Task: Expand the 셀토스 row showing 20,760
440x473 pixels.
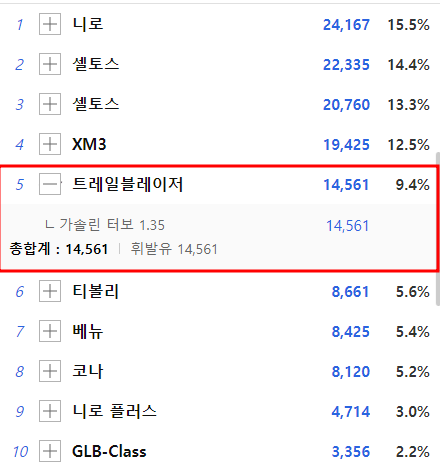Action: point(50,104)
